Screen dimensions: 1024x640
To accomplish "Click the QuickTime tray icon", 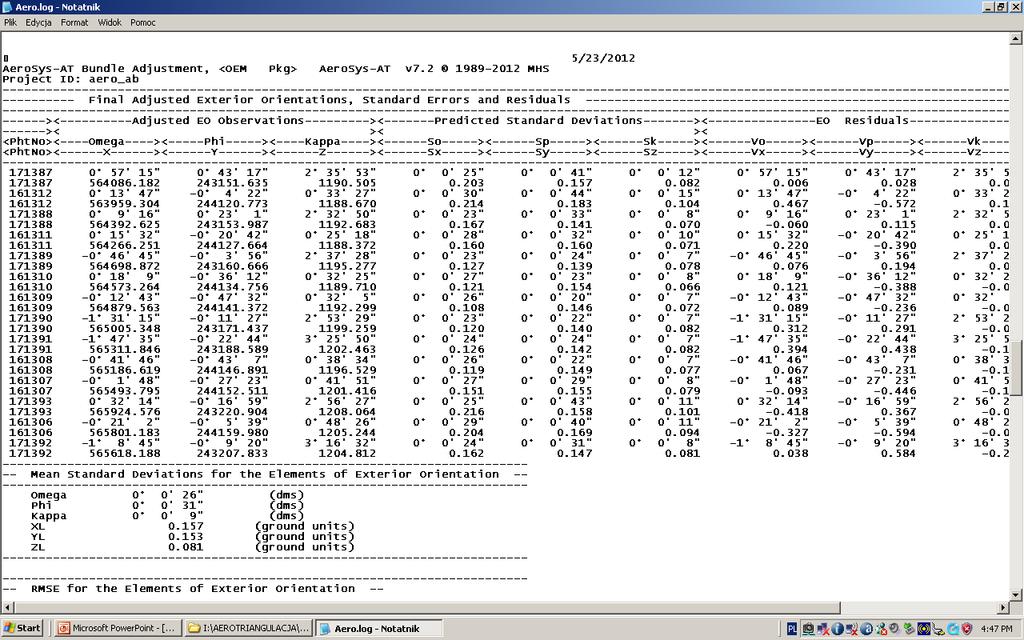I will pyautogui.click(x=953, y=629).
